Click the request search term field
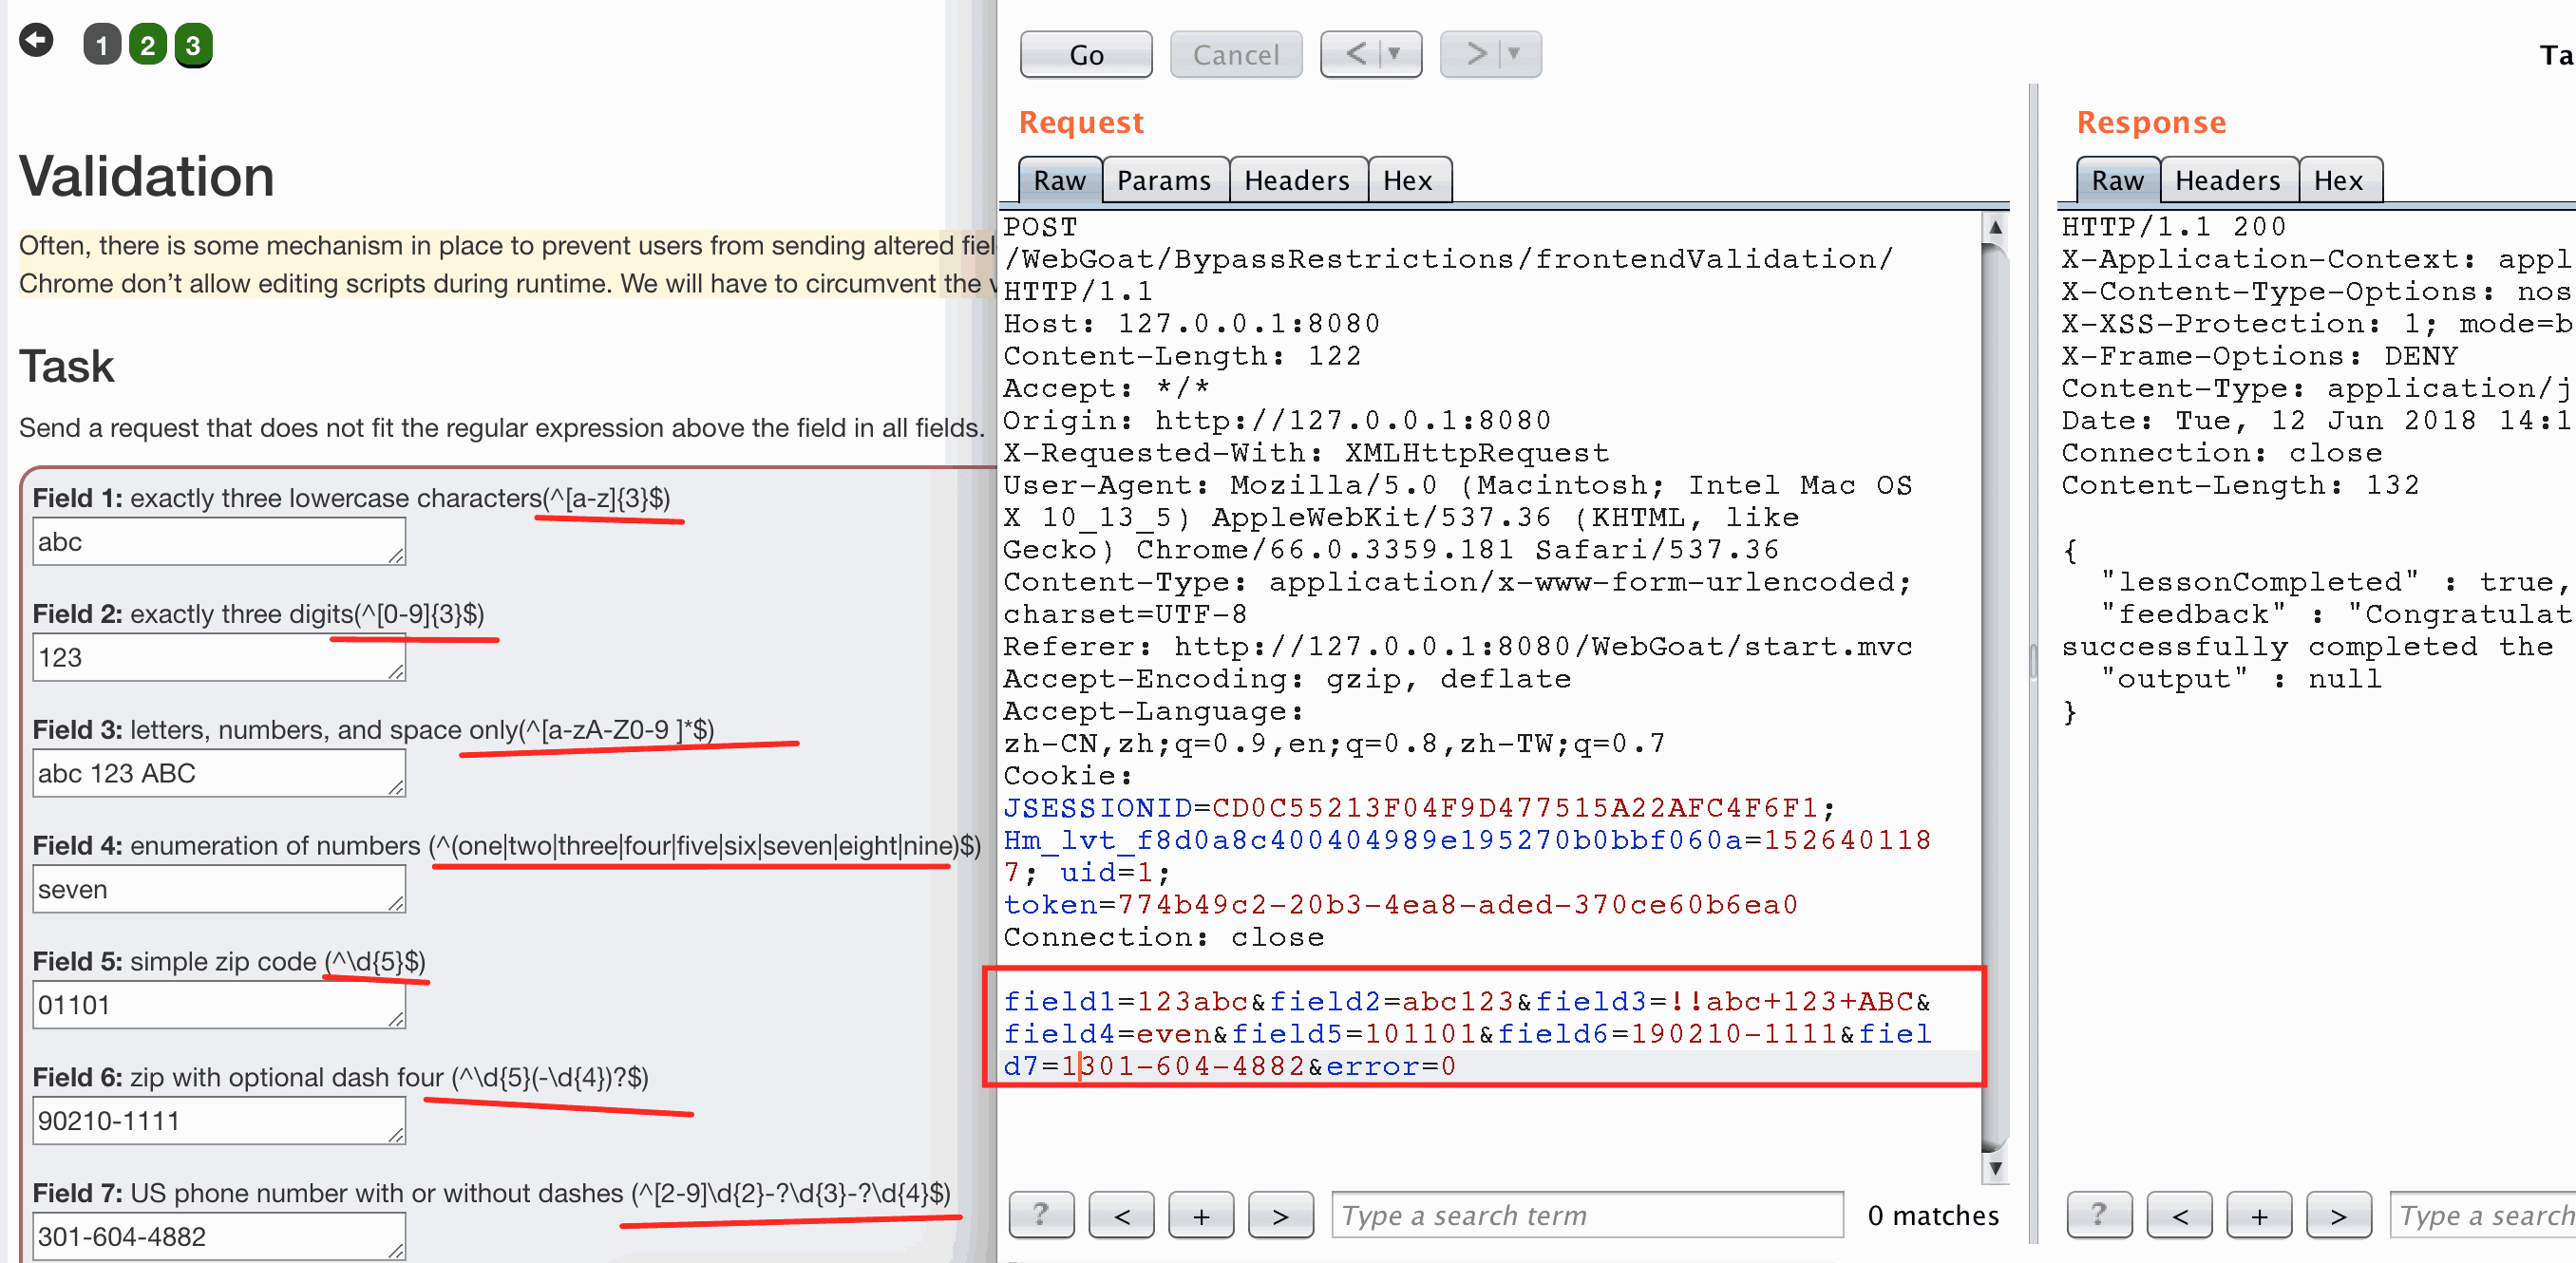This screenshot has height=1263, width=2576. coord(1587,1215)
